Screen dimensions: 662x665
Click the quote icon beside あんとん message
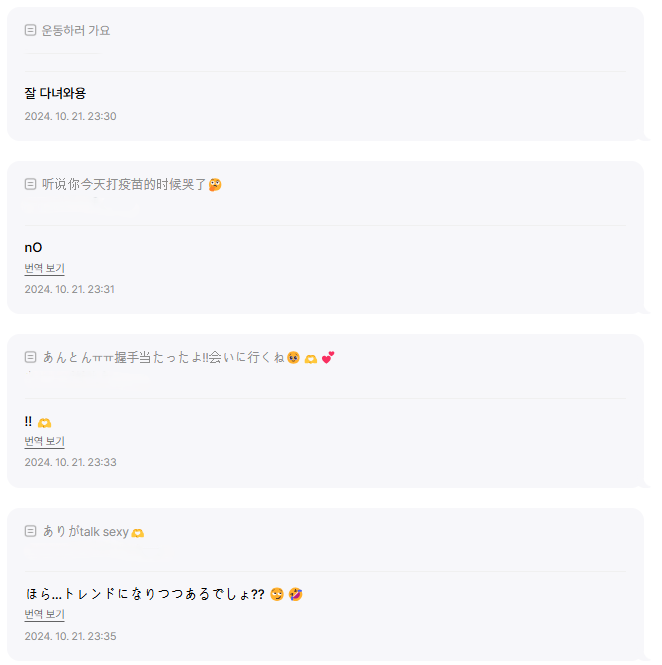(31, 357)
